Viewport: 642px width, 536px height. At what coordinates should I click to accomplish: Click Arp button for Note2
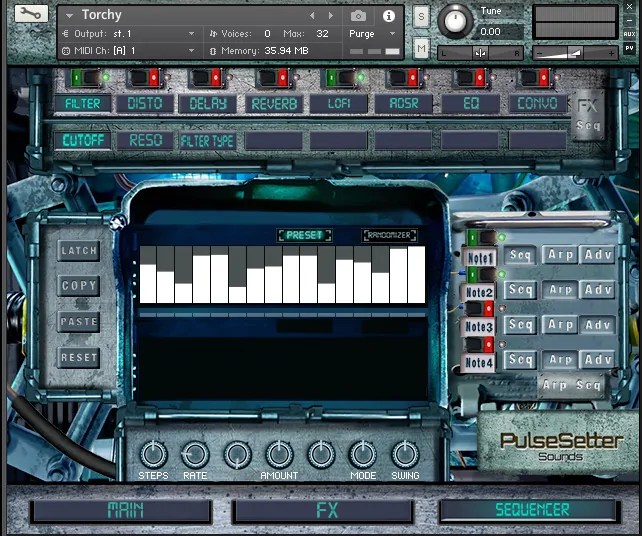[x=560, y=290]
